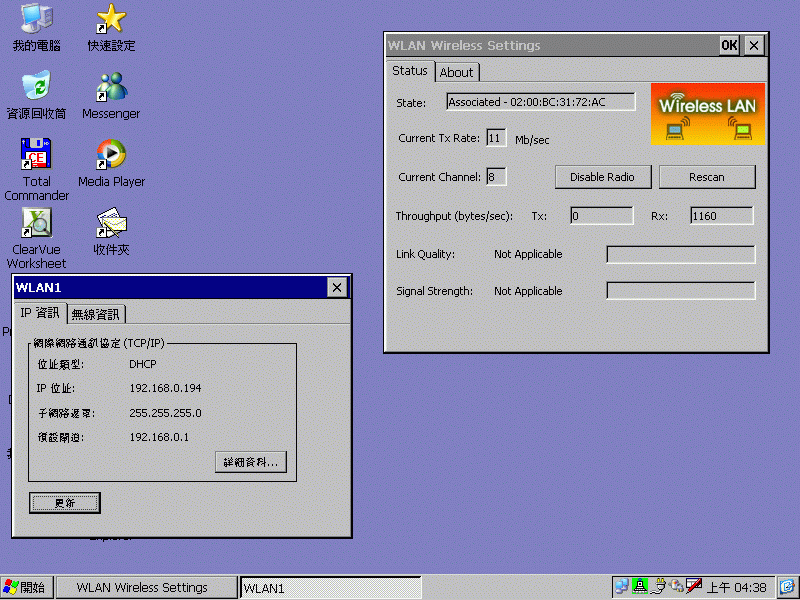This screenshot has height=600, width=800.
Task: Select the gateway value 192.168.0.1
Action: [159, 437]
